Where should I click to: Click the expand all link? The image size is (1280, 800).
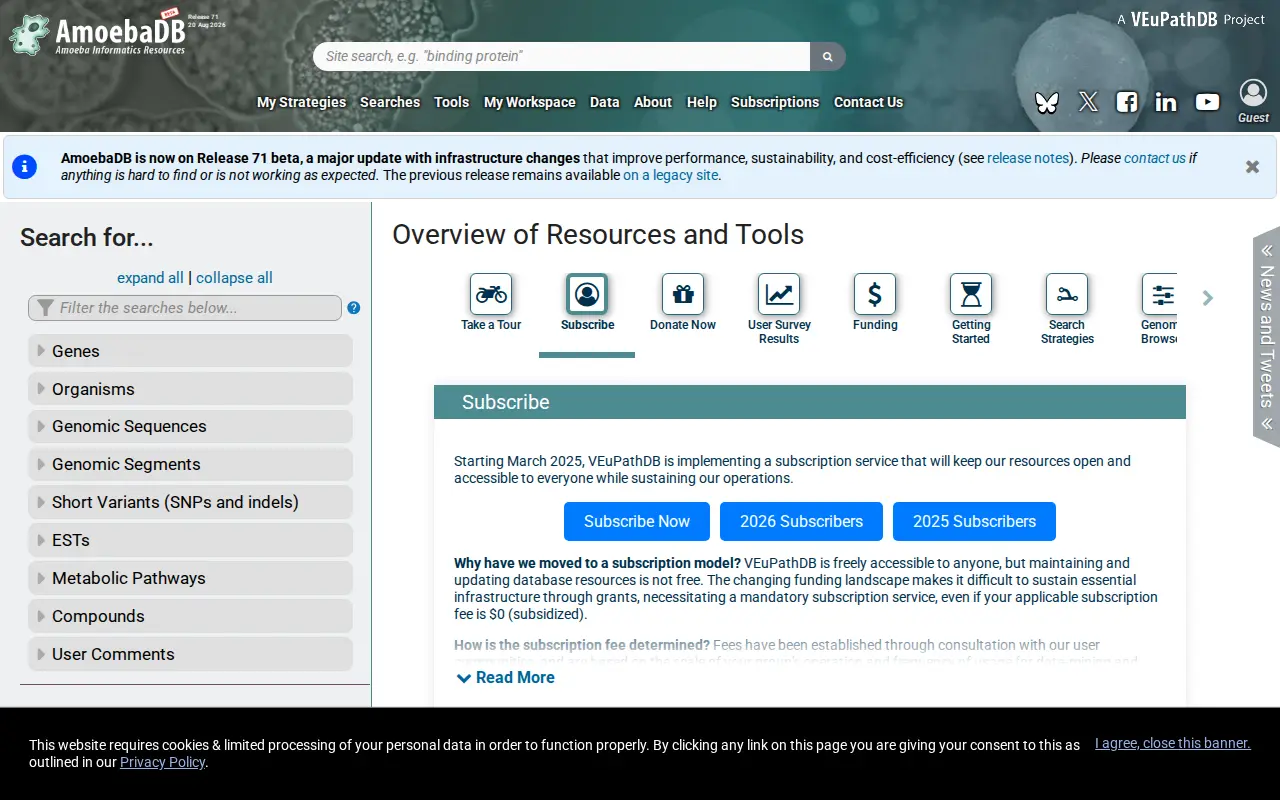pyautogui.click(x=150, y=278)
